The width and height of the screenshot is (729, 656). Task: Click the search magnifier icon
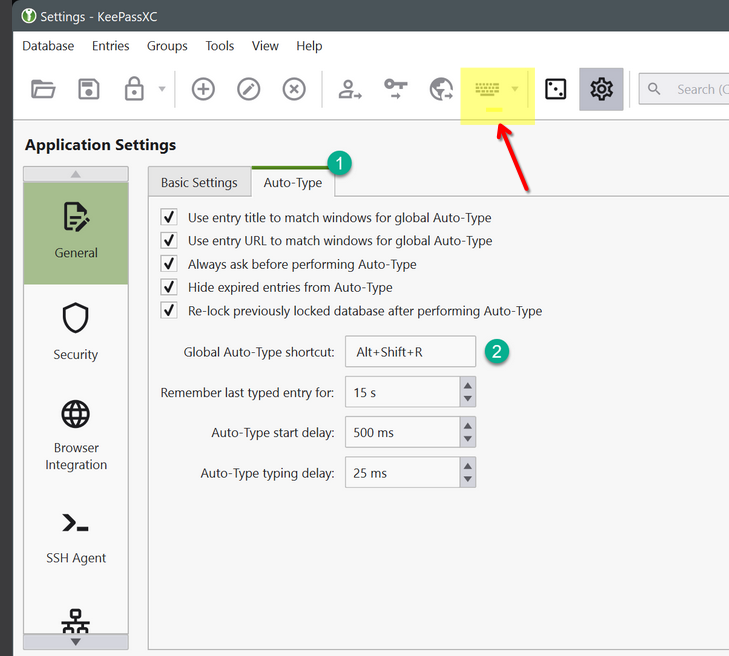(x=654, y=89)
